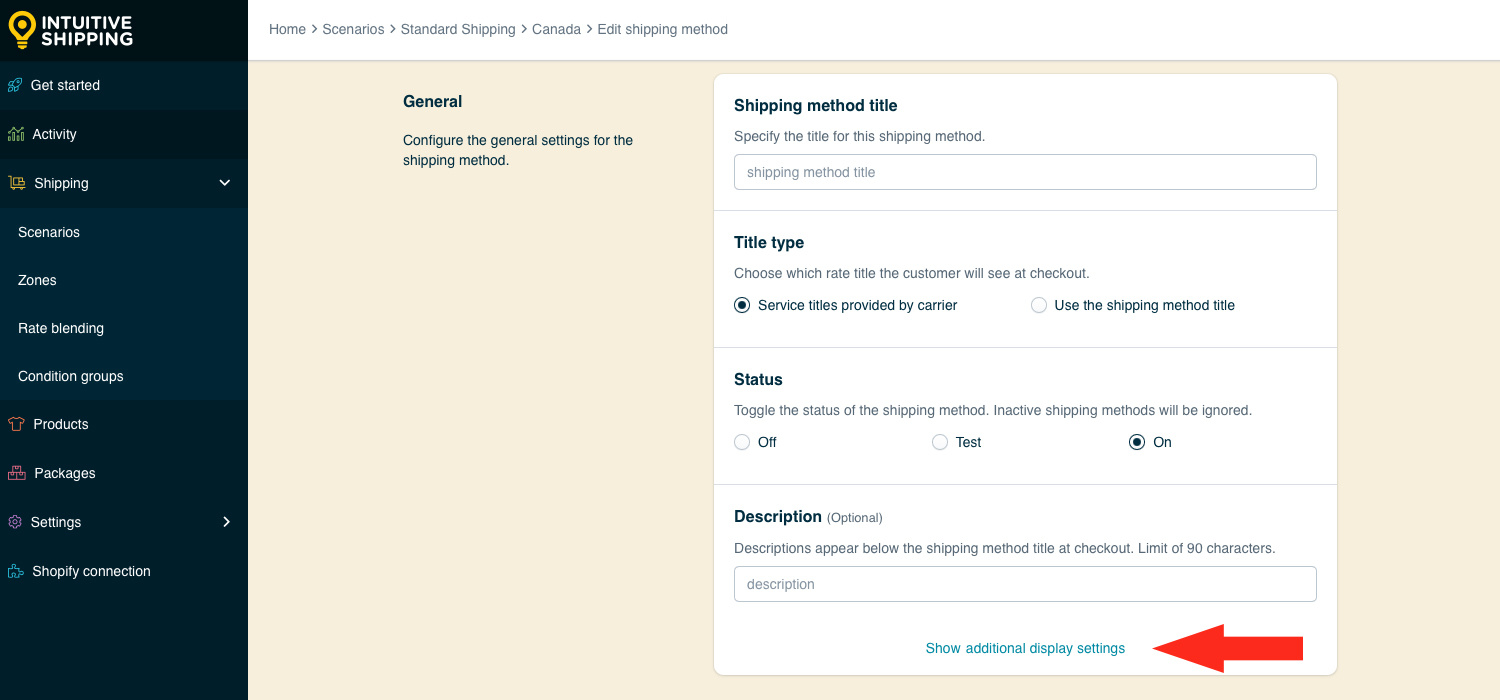Show additional display settings link
The image size is (1500, 700).
(1025, 648)
